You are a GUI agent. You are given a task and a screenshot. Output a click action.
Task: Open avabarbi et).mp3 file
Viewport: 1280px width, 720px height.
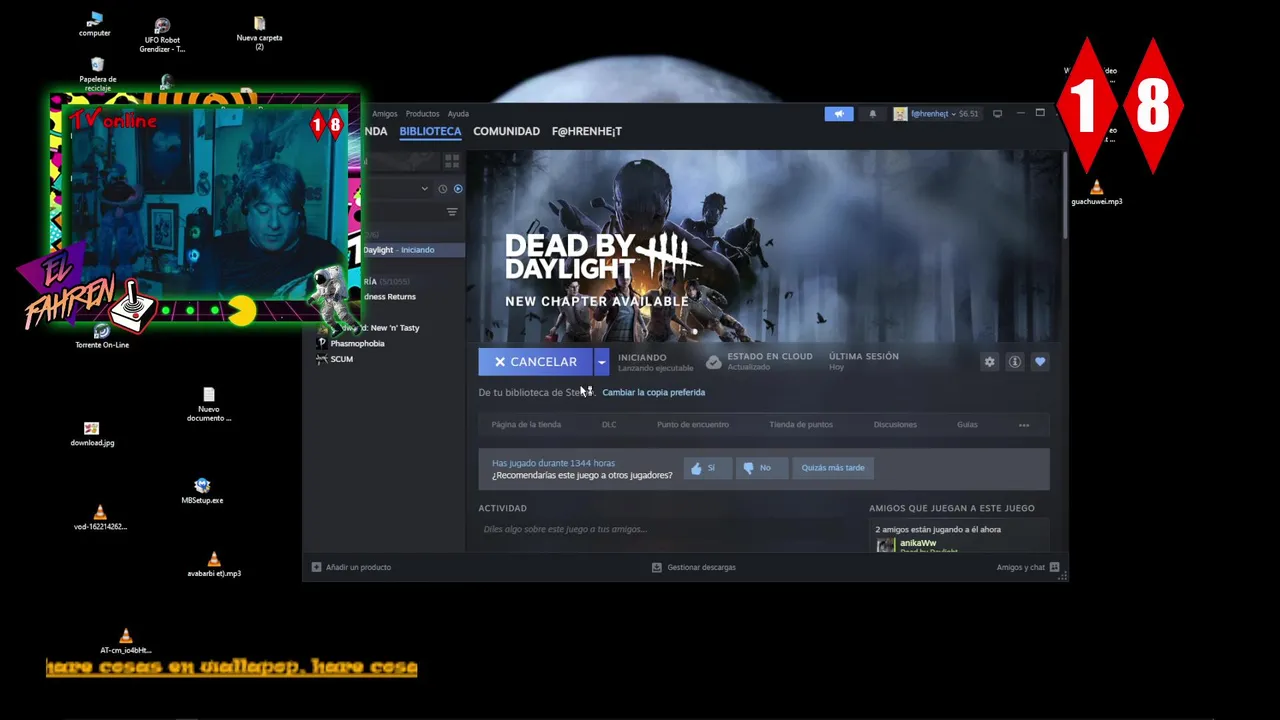click(214, 564)
